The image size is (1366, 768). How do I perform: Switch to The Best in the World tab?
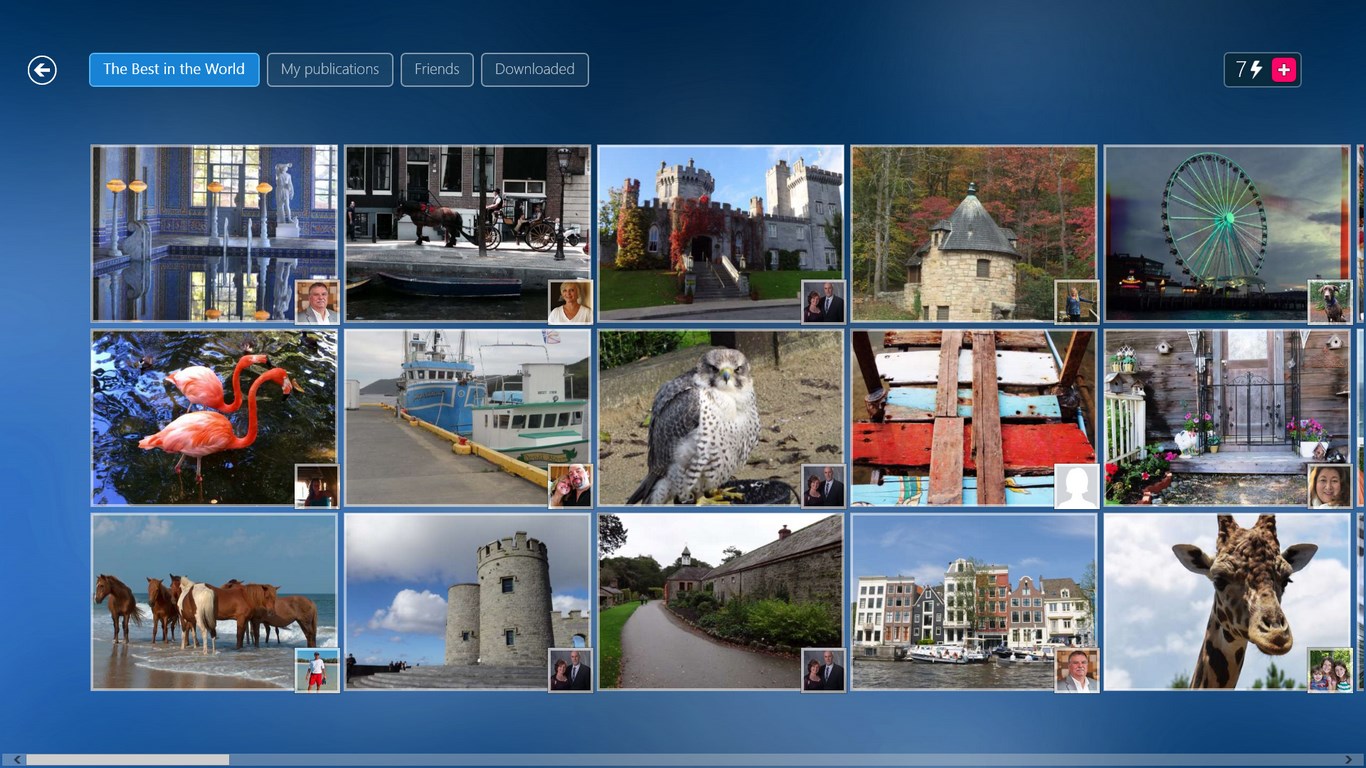[x=174, y=70]
